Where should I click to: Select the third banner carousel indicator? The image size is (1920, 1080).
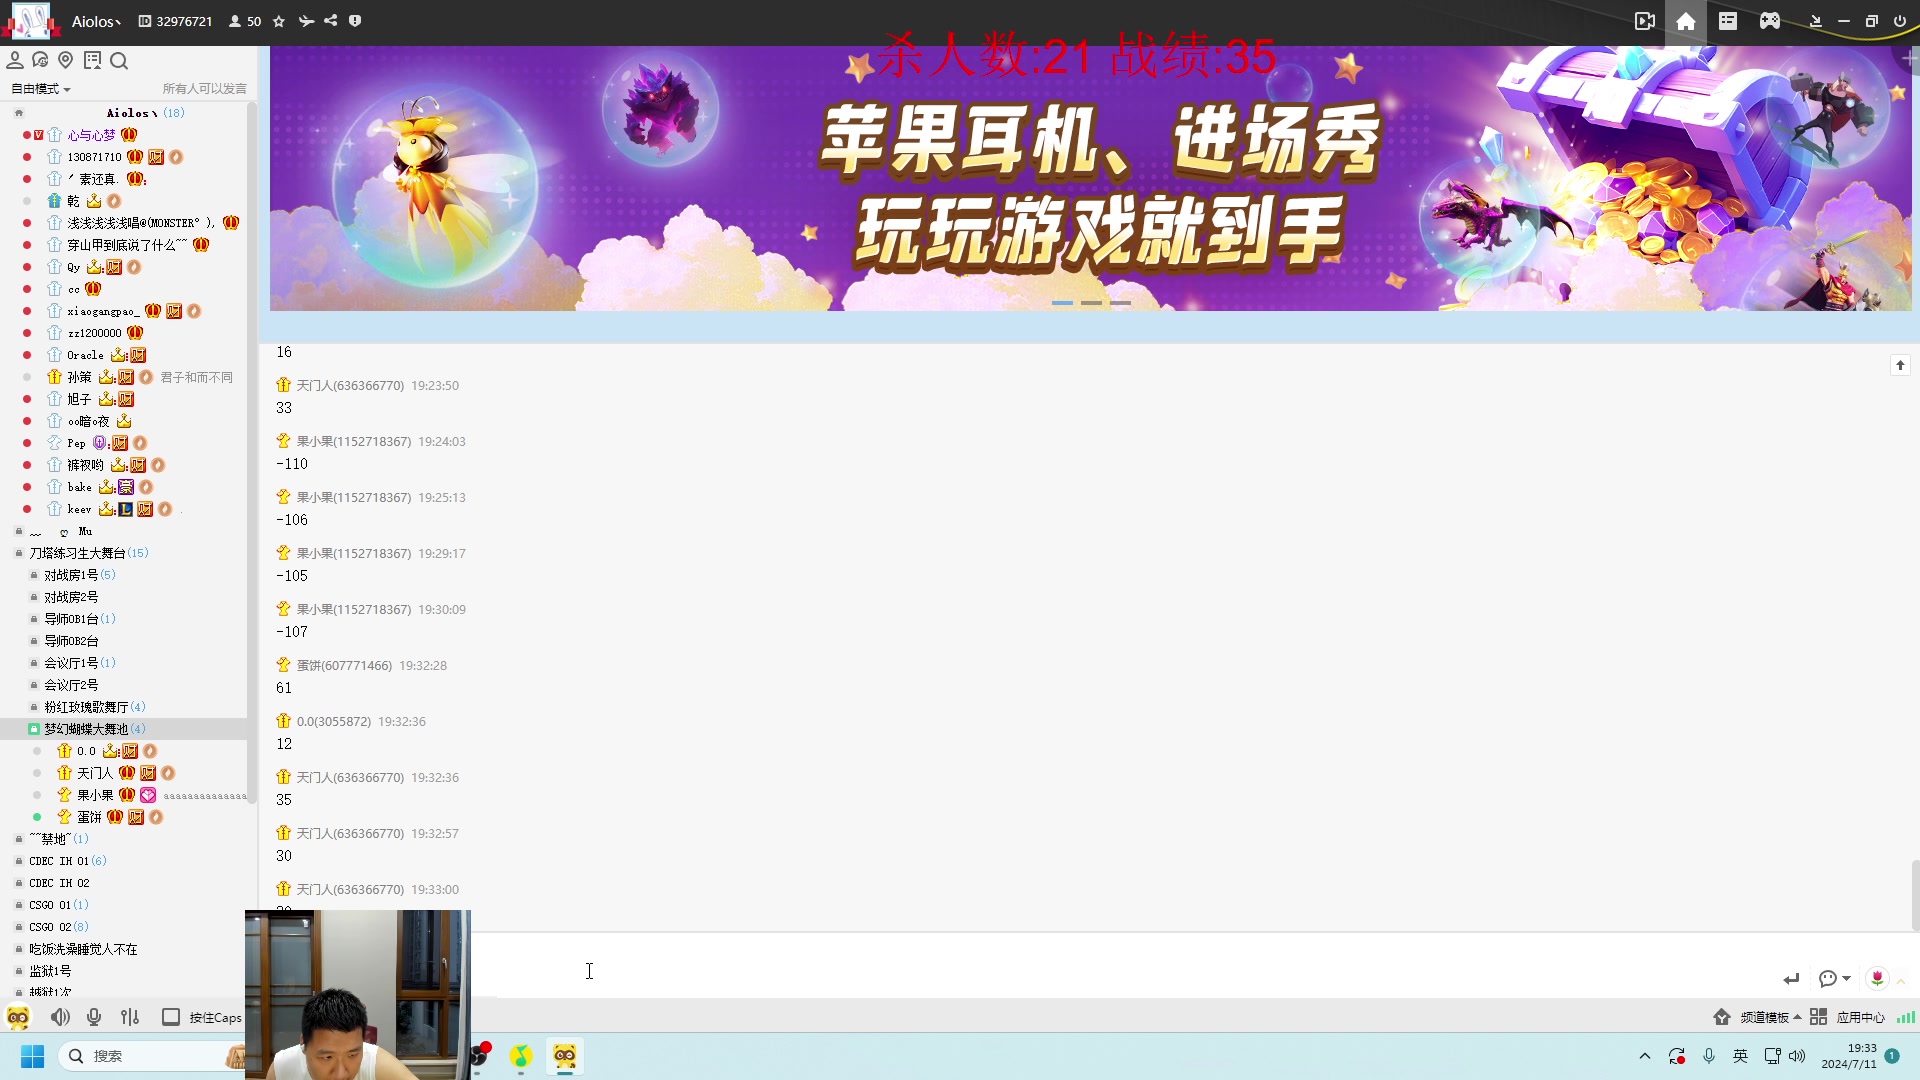[x=1120, y=302]
